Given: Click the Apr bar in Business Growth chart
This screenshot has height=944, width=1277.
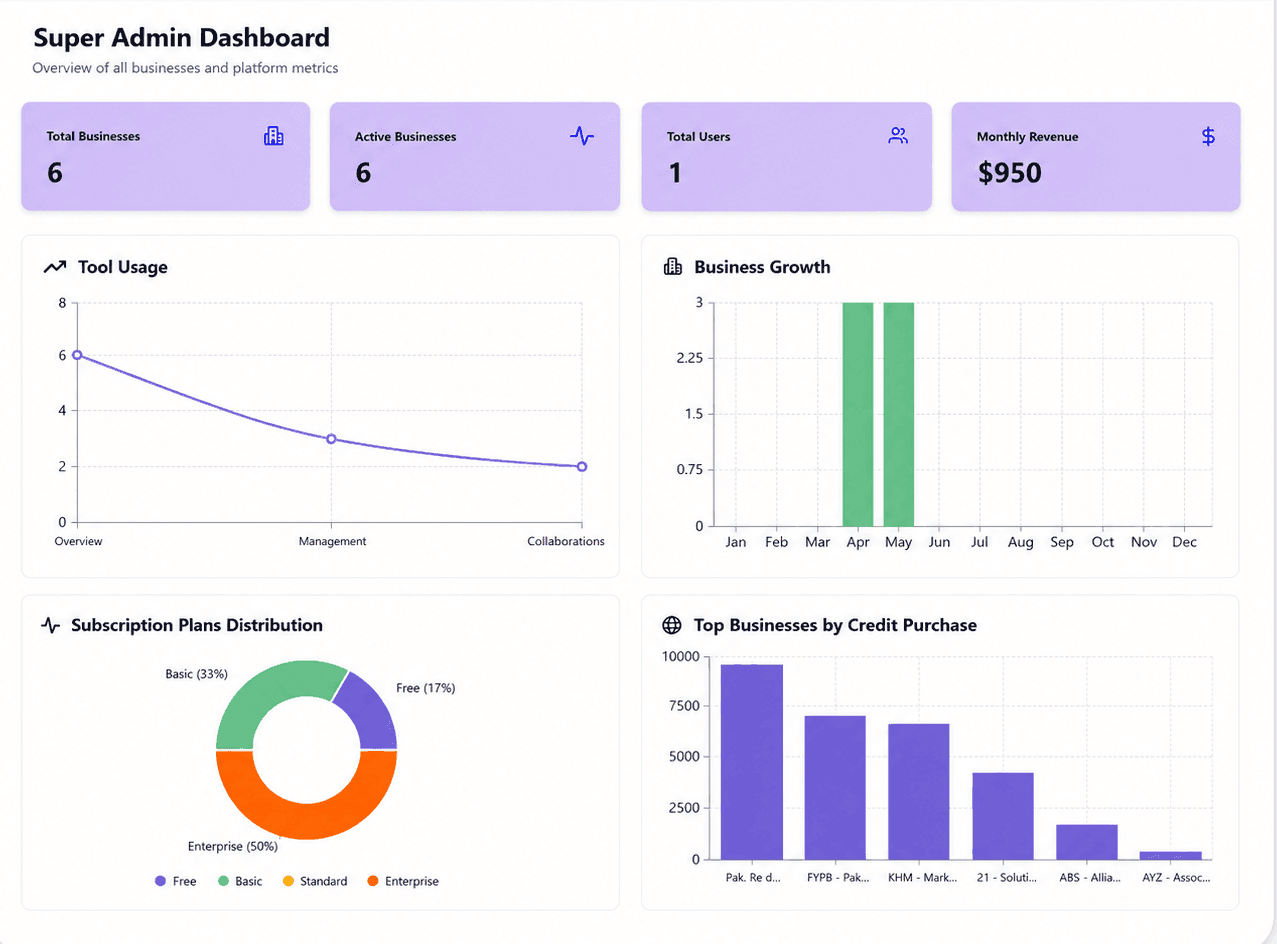Looking at the screenshot, I should [858, 414].
